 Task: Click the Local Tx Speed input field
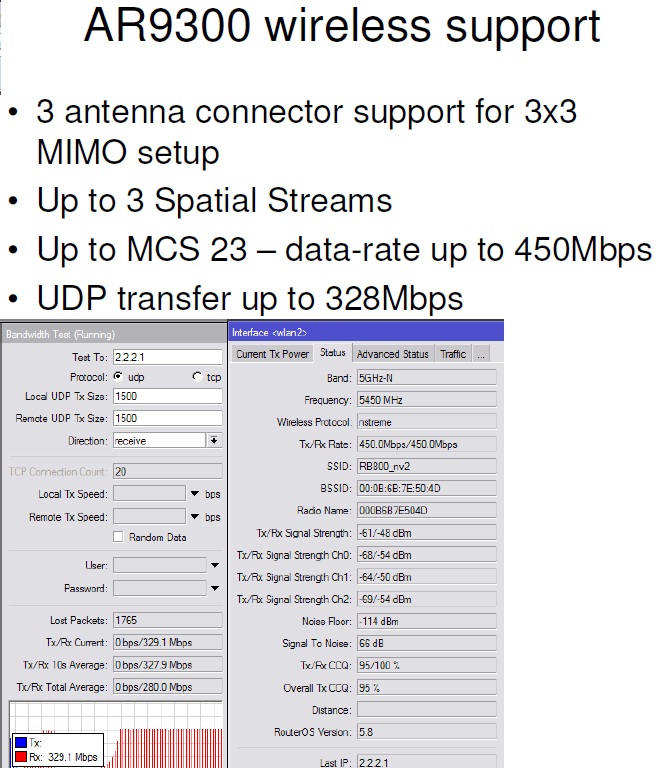coord(149,494)
